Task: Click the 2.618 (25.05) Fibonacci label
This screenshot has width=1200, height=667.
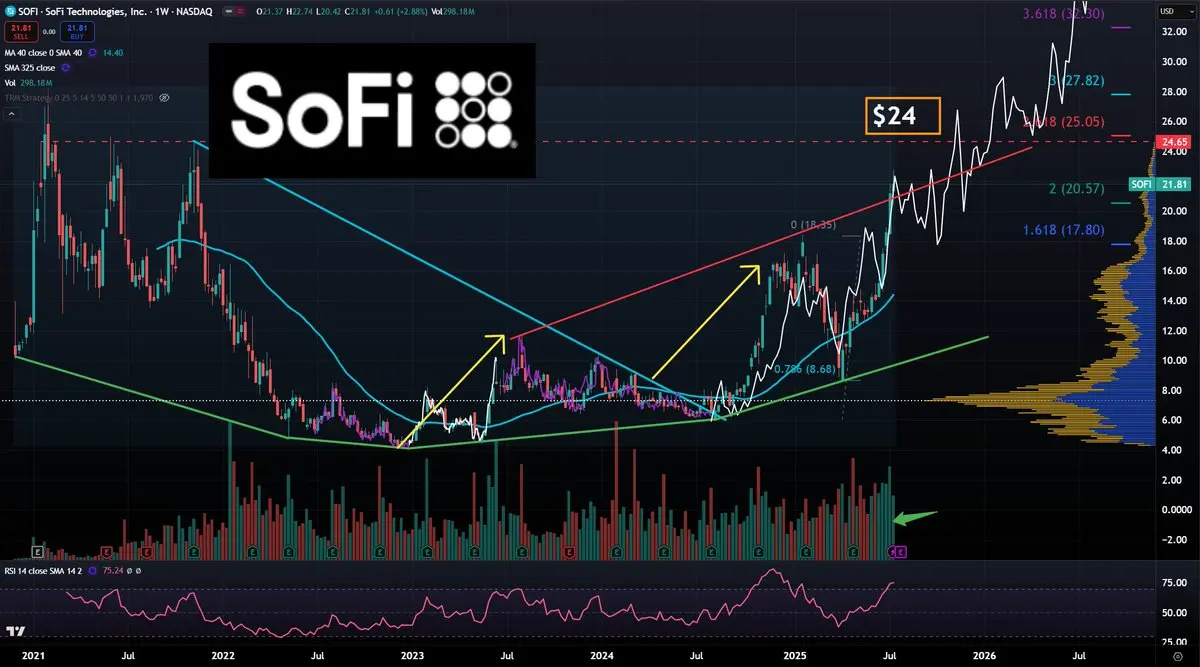Action: point(1063,121)
